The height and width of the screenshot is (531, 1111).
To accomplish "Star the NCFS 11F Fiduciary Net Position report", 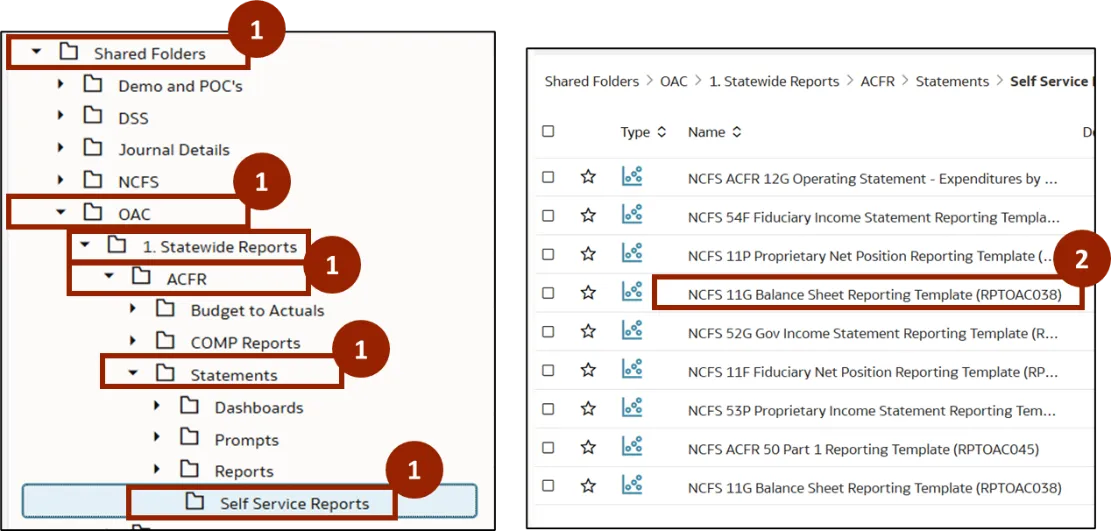I will [588, 370].
